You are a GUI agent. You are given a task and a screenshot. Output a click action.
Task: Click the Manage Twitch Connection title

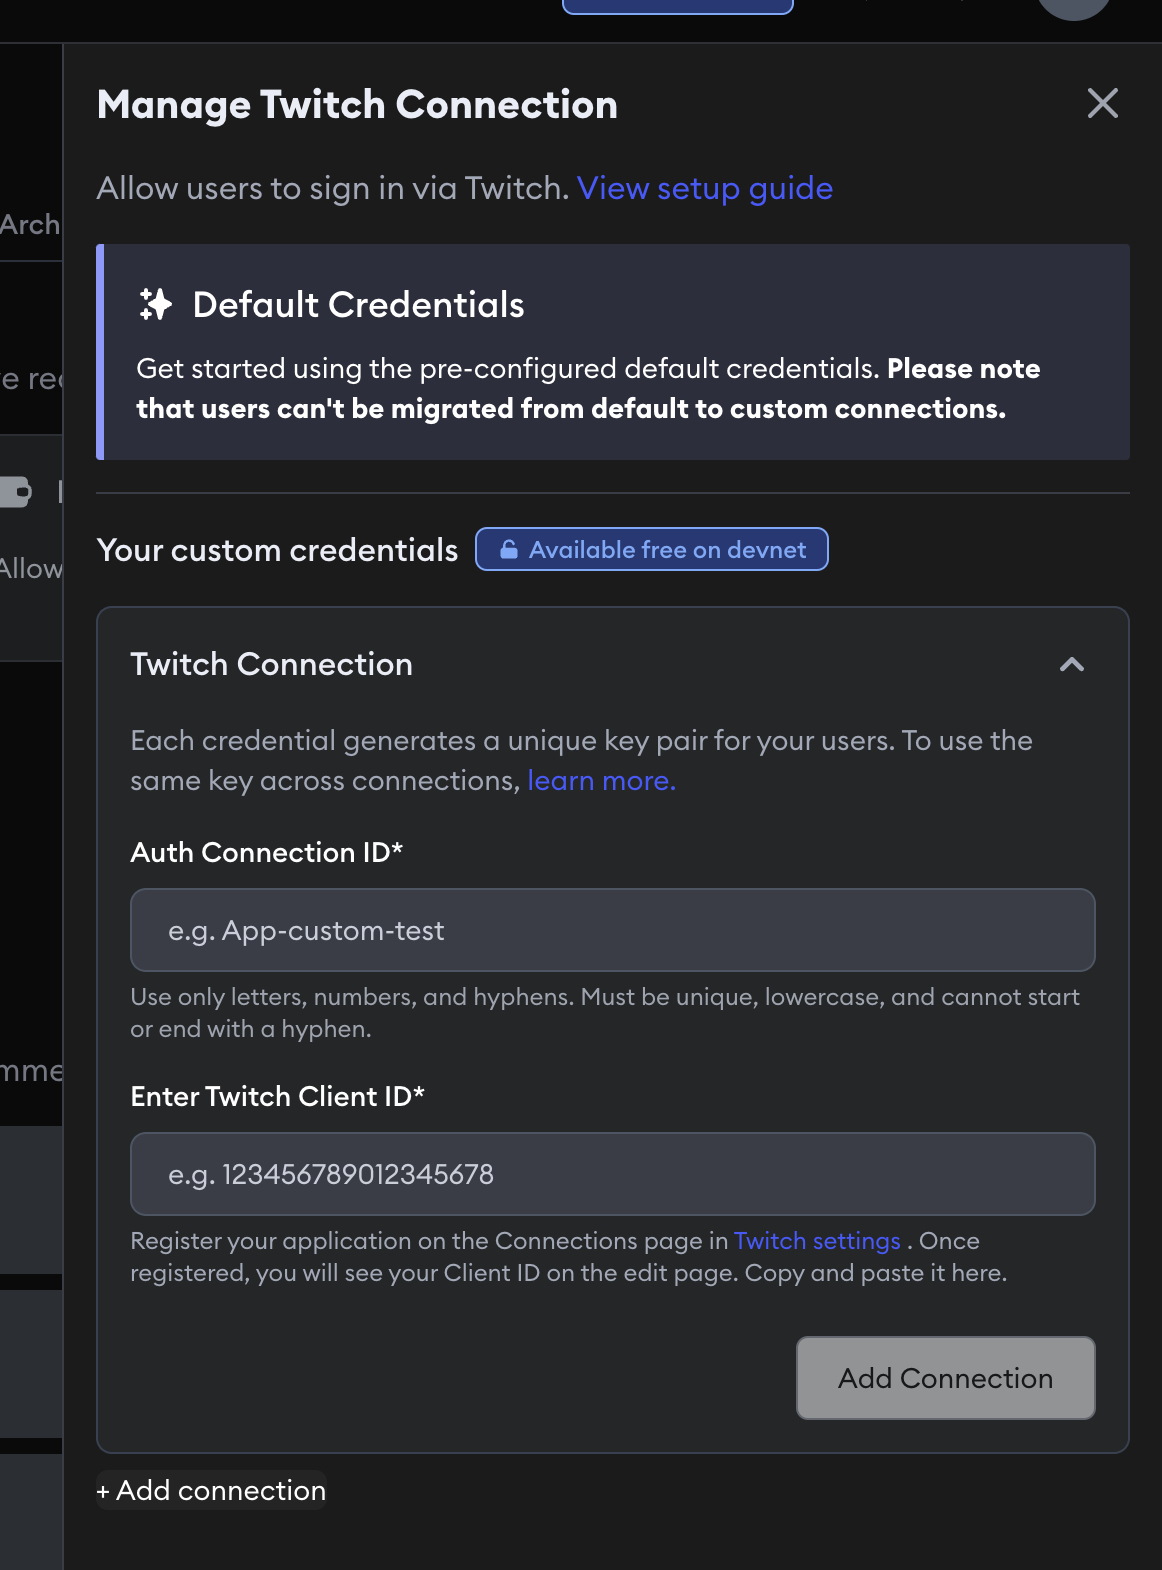tap(357, 105)
